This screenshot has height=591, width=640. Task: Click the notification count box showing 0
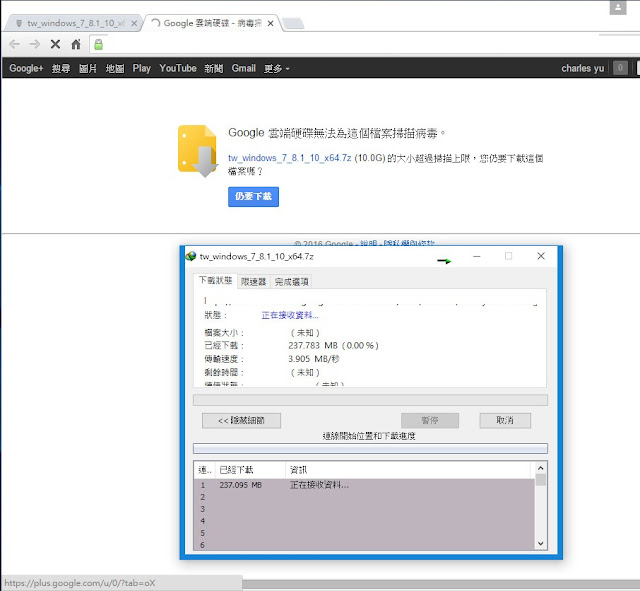point(620,68)
